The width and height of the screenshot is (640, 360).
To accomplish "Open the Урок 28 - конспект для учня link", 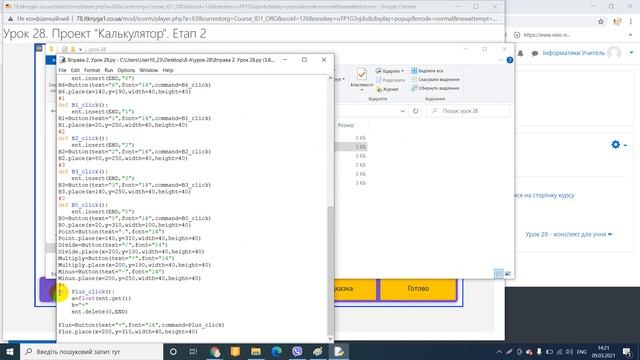I will [x=569, y=234].
